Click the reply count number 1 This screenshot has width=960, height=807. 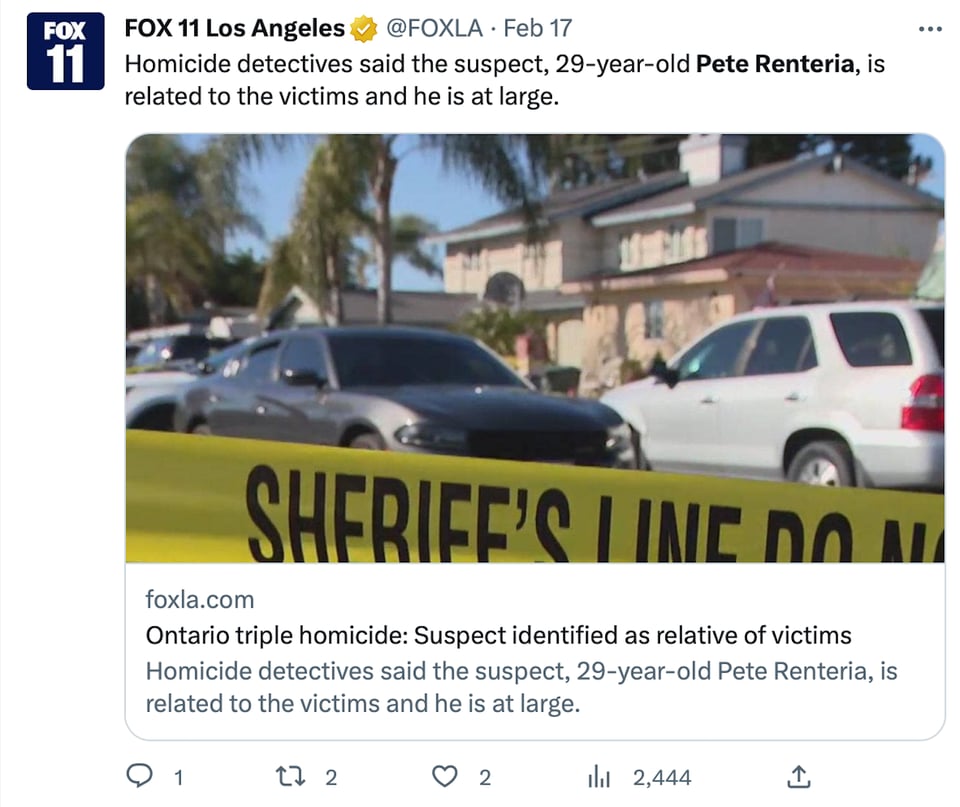178,778
